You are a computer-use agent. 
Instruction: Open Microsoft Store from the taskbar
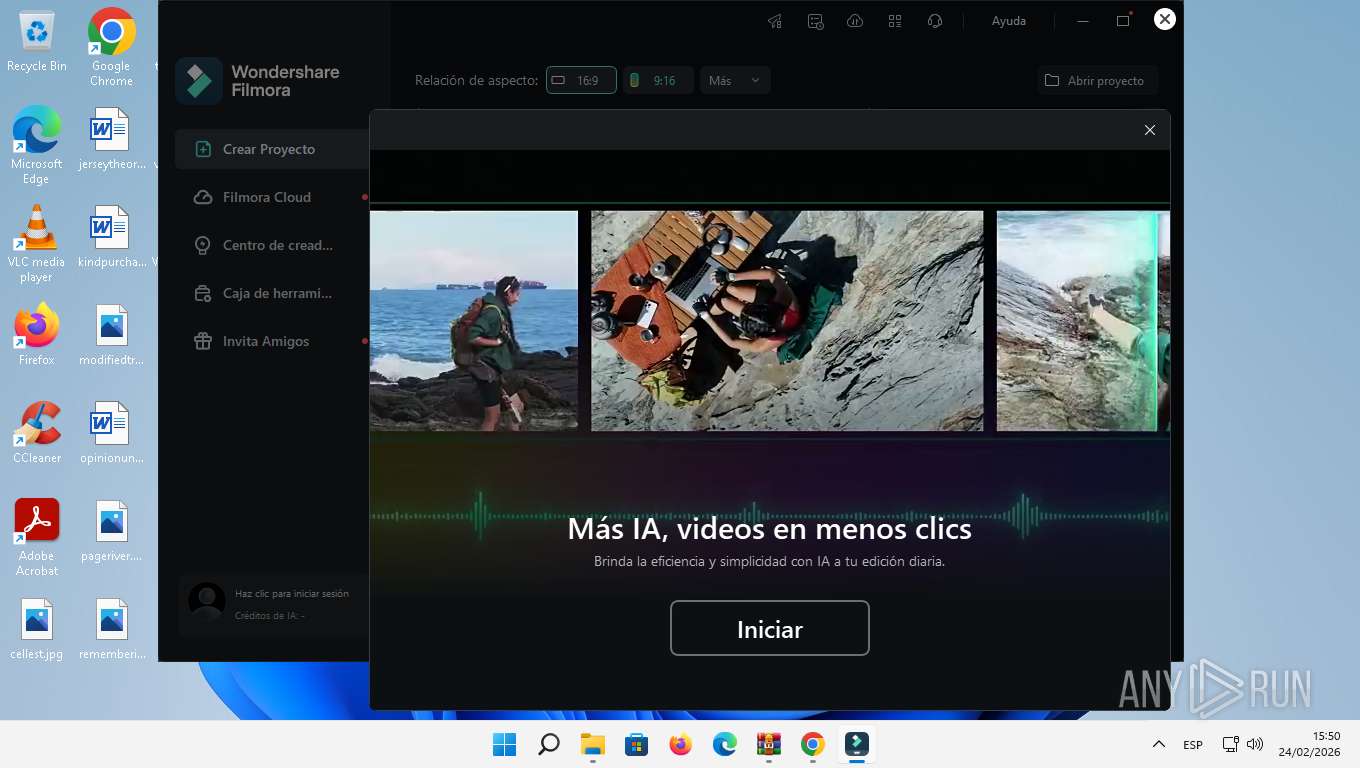point(637,744)
